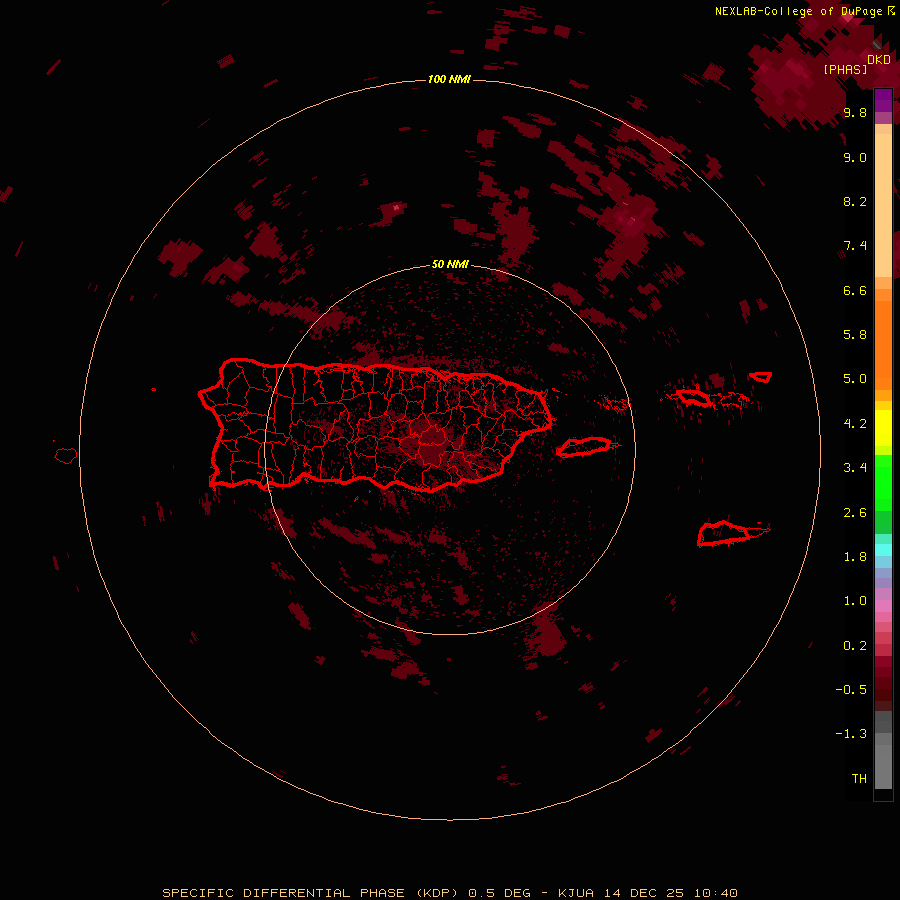
Task: Select the -1.3 scale label
Action: coord(851,734)
